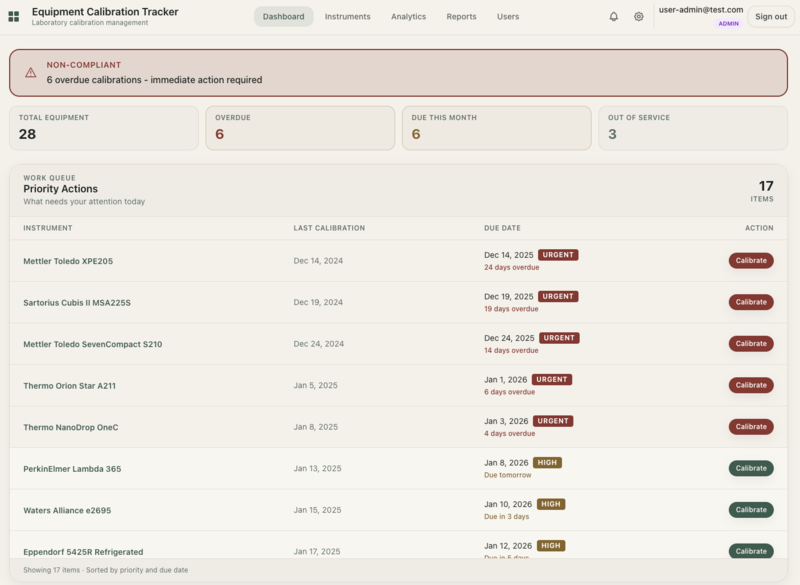Click the URGENT badge on the XPE205 row

click(558, 254)
